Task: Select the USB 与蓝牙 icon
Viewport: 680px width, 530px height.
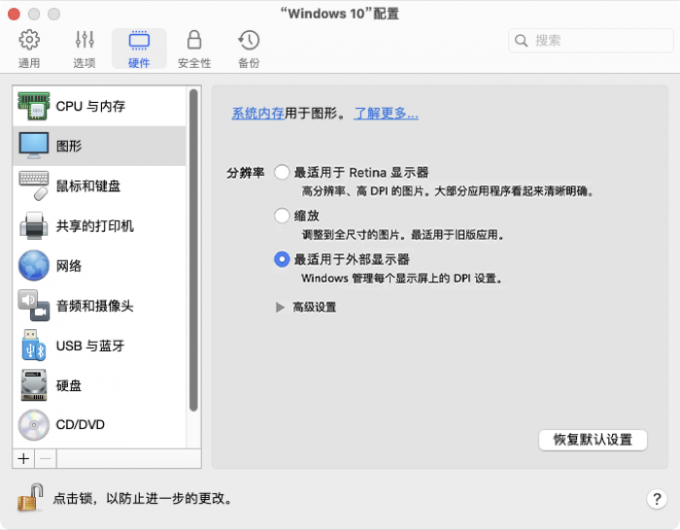Action: (33, 345)
